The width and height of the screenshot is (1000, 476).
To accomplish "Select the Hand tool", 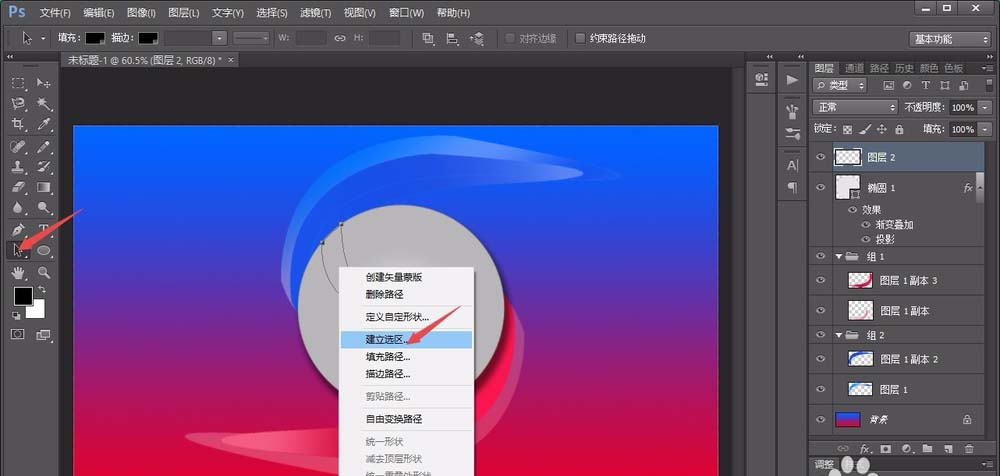I will click(x=18, y=272).
